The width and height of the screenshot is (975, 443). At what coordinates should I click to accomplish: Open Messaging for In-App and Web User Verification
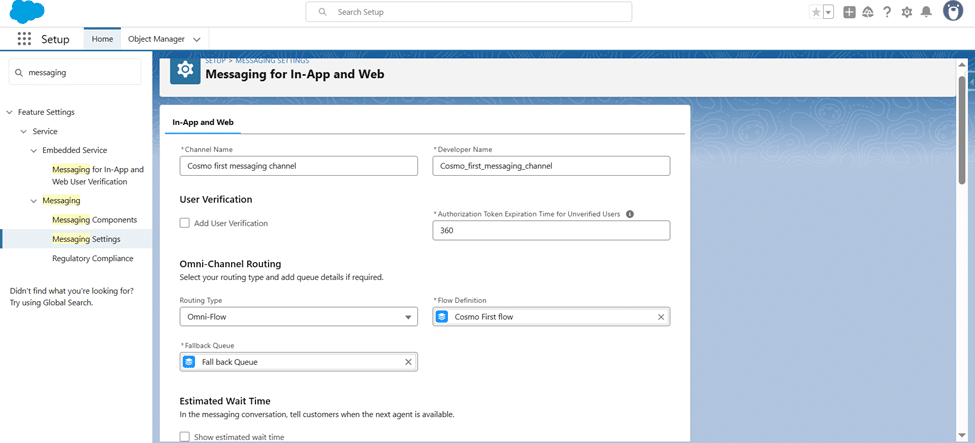coord(98,175)
